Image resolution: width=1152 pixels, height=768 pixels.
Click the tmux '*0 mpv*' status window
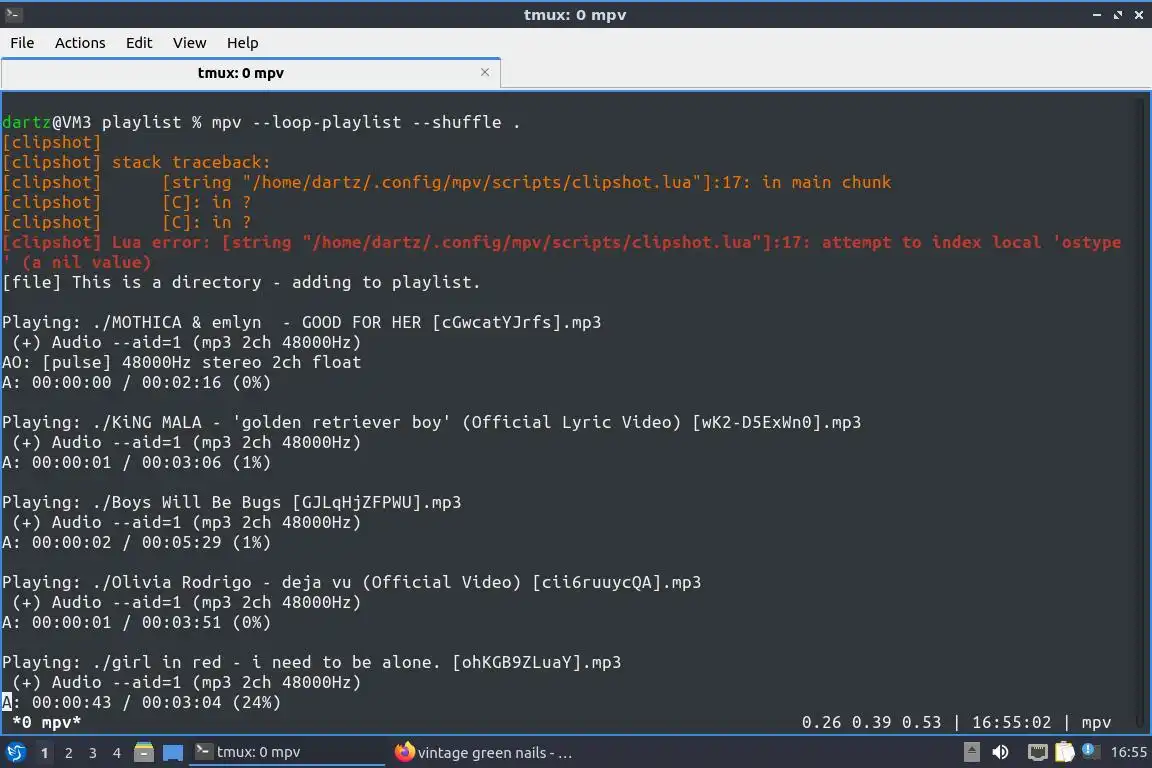[x=46, y=722]
